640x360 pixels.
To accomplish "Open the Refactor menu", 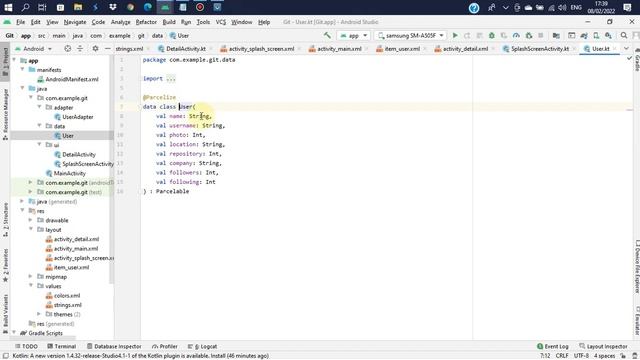I will click(x=146, y=22).
